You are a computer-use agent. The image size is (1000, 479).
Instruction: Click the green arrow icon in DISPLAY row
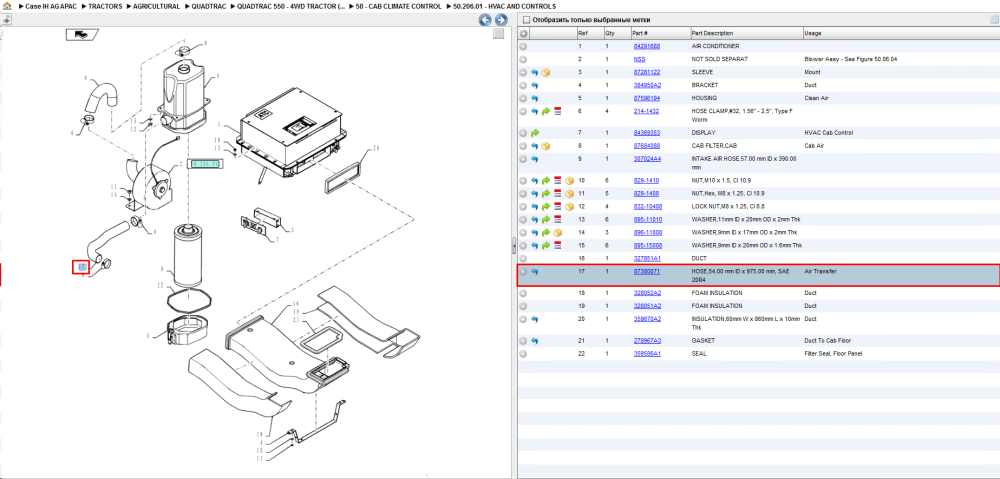(534, 133)
